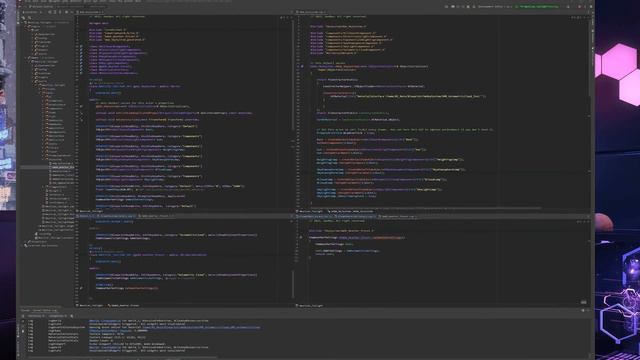Select the highlighted file row in project tree
This screenshot has height=360, width=640.
[x=47, y=167]
